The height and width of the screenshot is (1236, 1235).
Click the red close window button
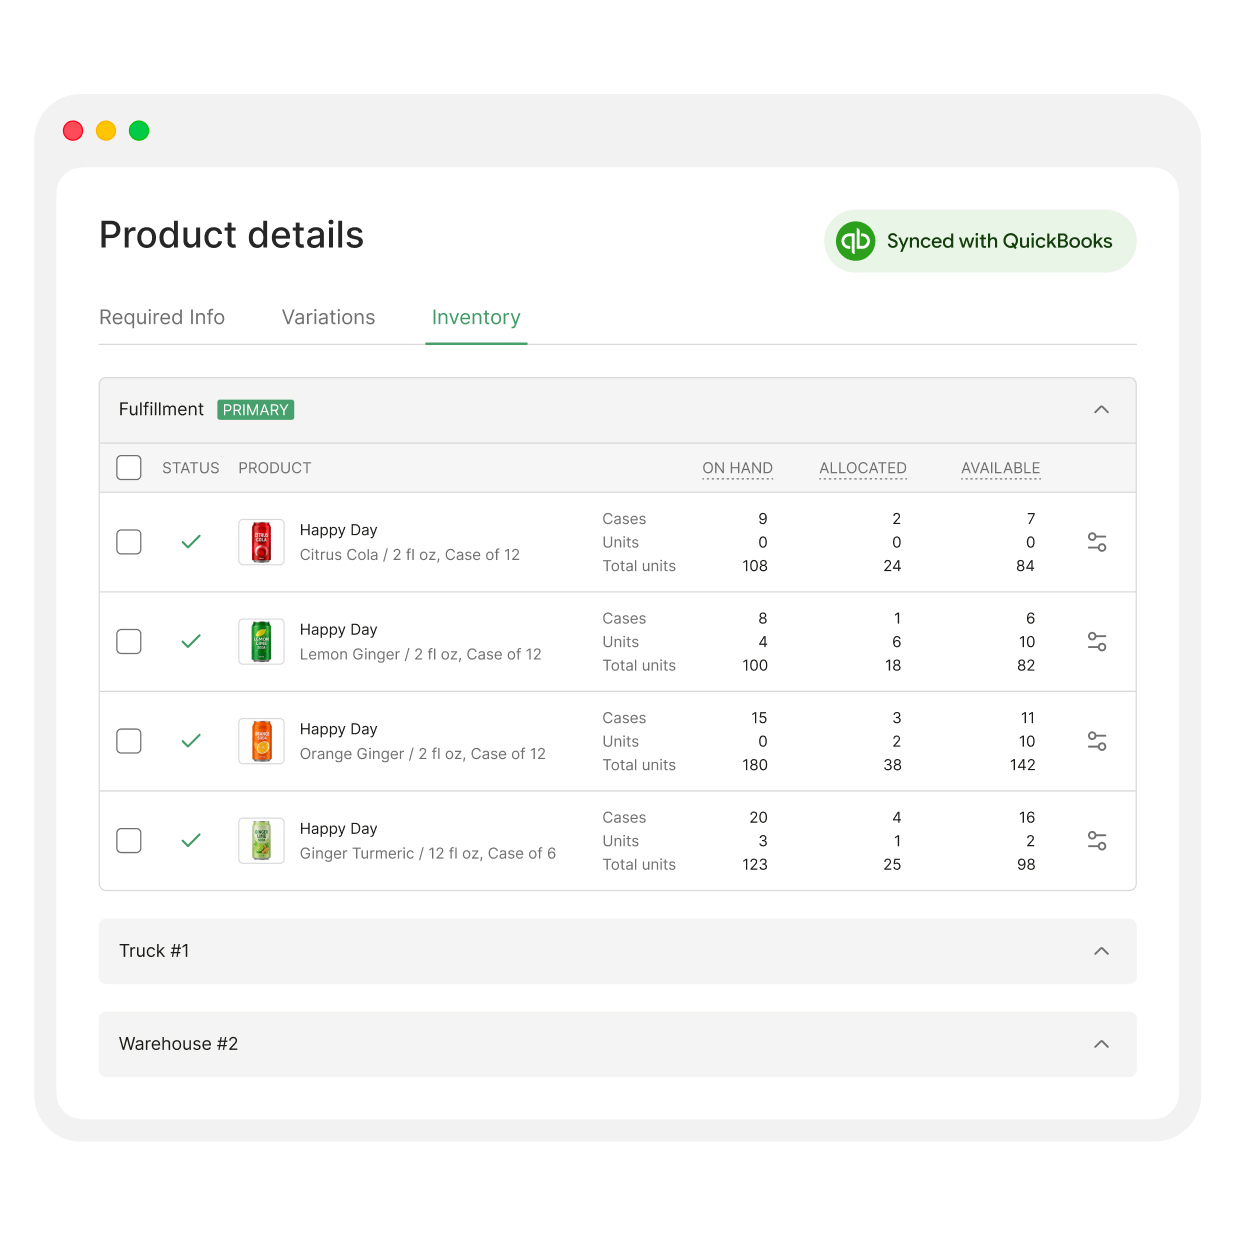tap(73, 131)
